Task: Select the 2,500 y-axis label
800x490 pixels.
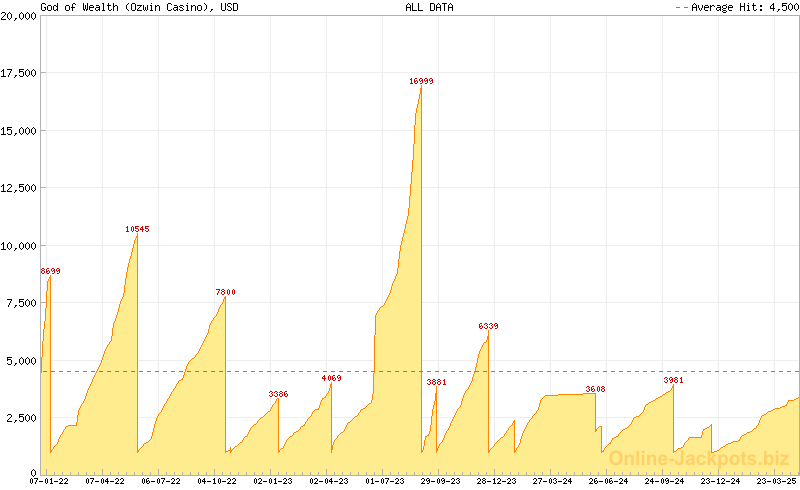Action: pyautogui.click(x=22, y=417)
